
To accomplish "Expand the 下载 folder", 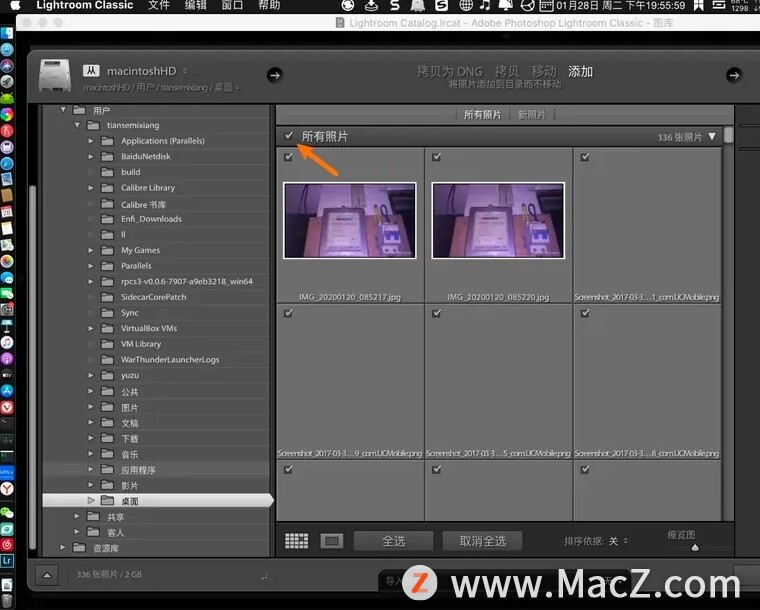I will point(91,438).
